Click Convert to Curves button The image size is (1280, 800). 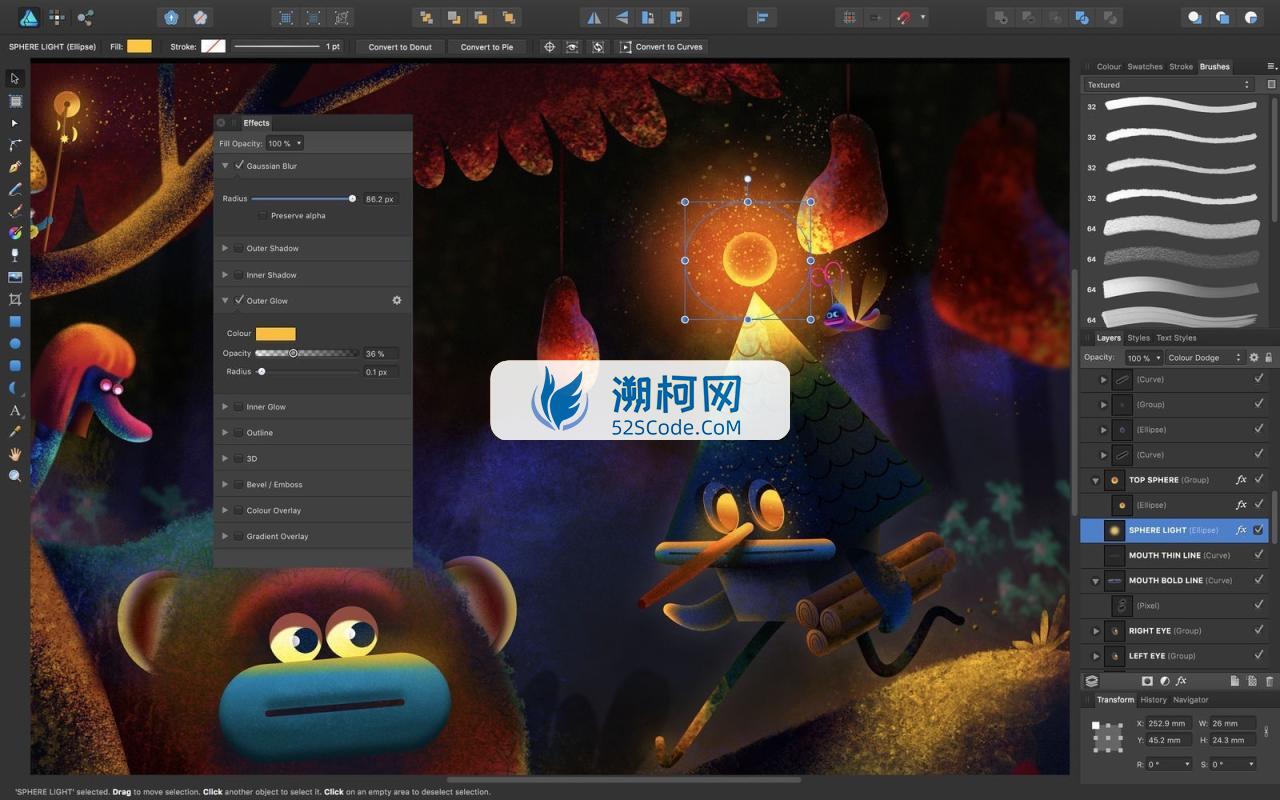pos(661,47)
